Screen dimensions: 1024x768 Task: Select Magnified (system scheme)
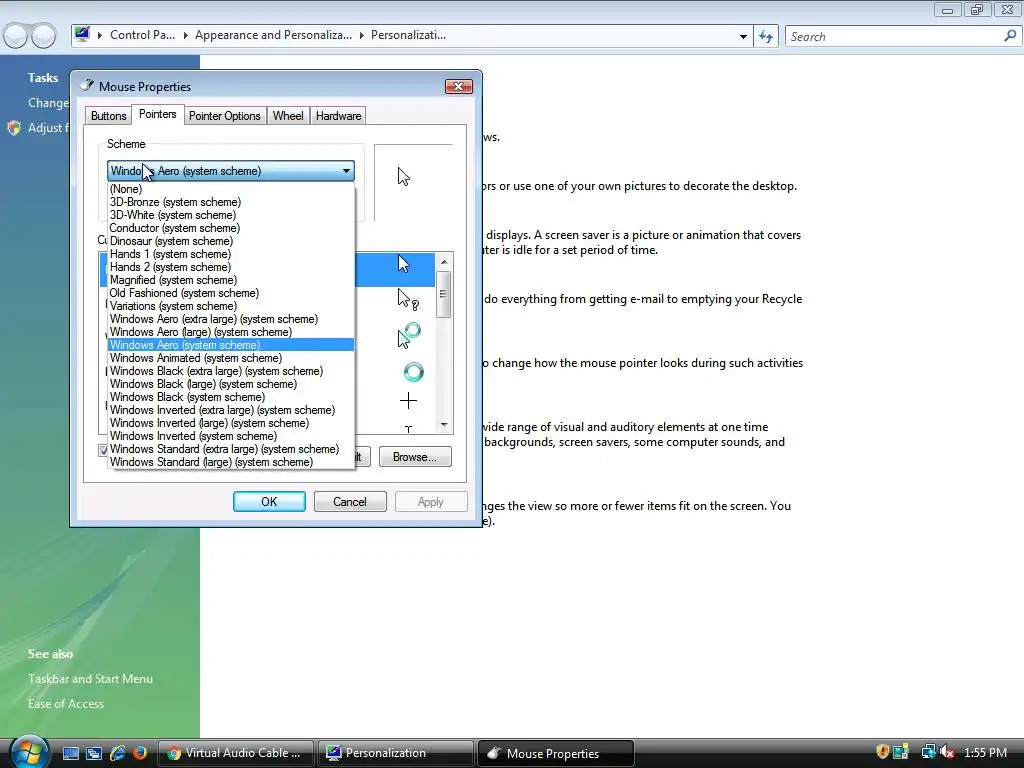coord(231,280)
